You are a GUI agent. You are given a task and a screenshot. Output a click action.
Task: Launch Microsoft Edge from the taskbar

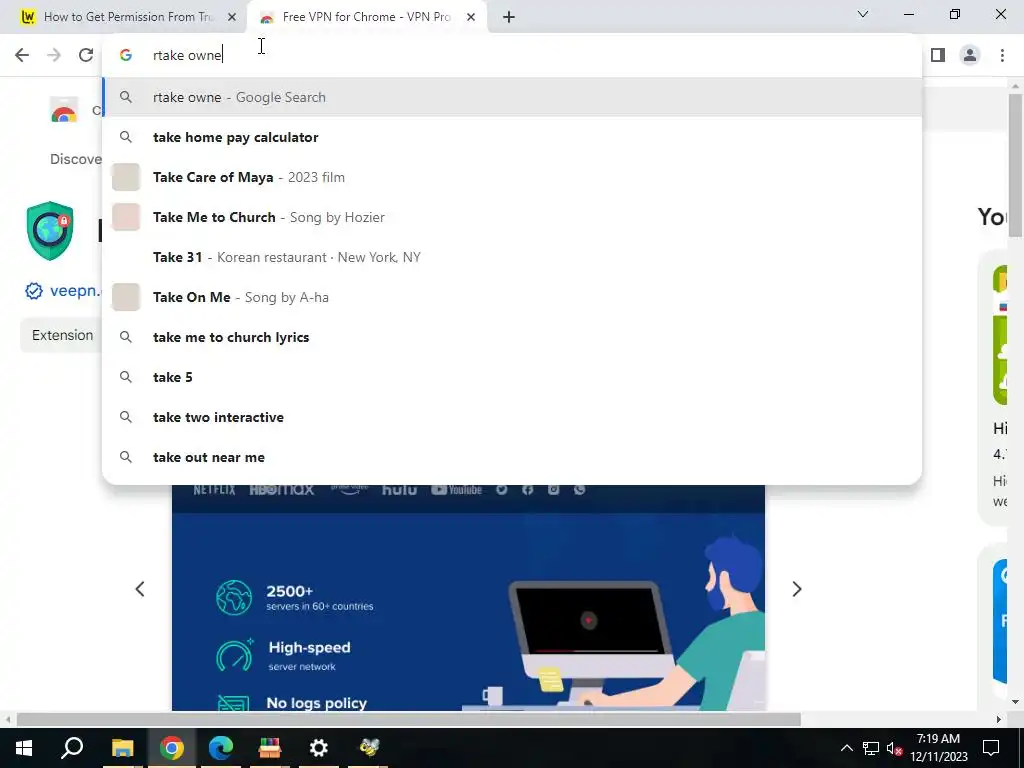tap(221, 748)
